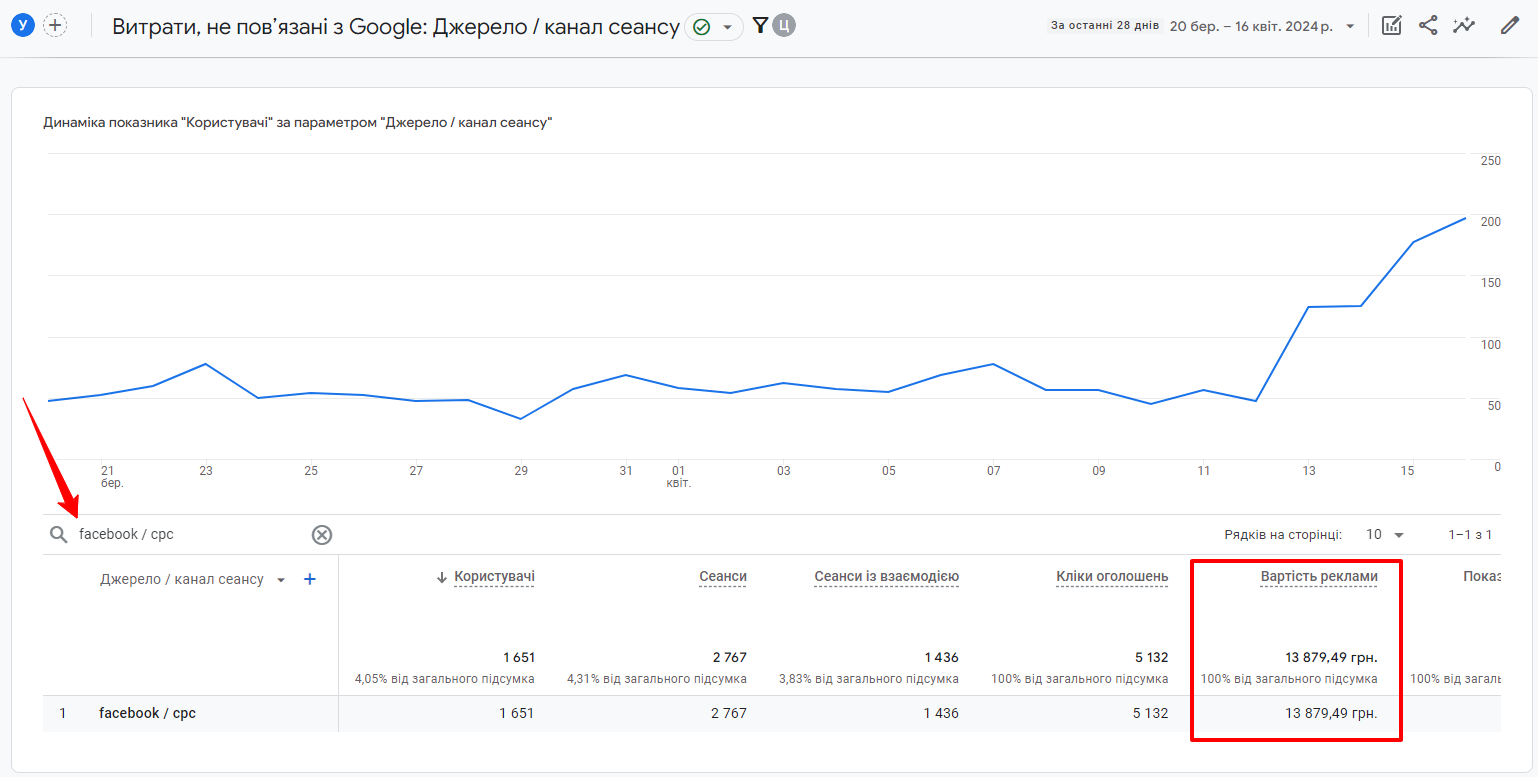
Task: Click the customize report chart icon
Action: click(1391, 26)
